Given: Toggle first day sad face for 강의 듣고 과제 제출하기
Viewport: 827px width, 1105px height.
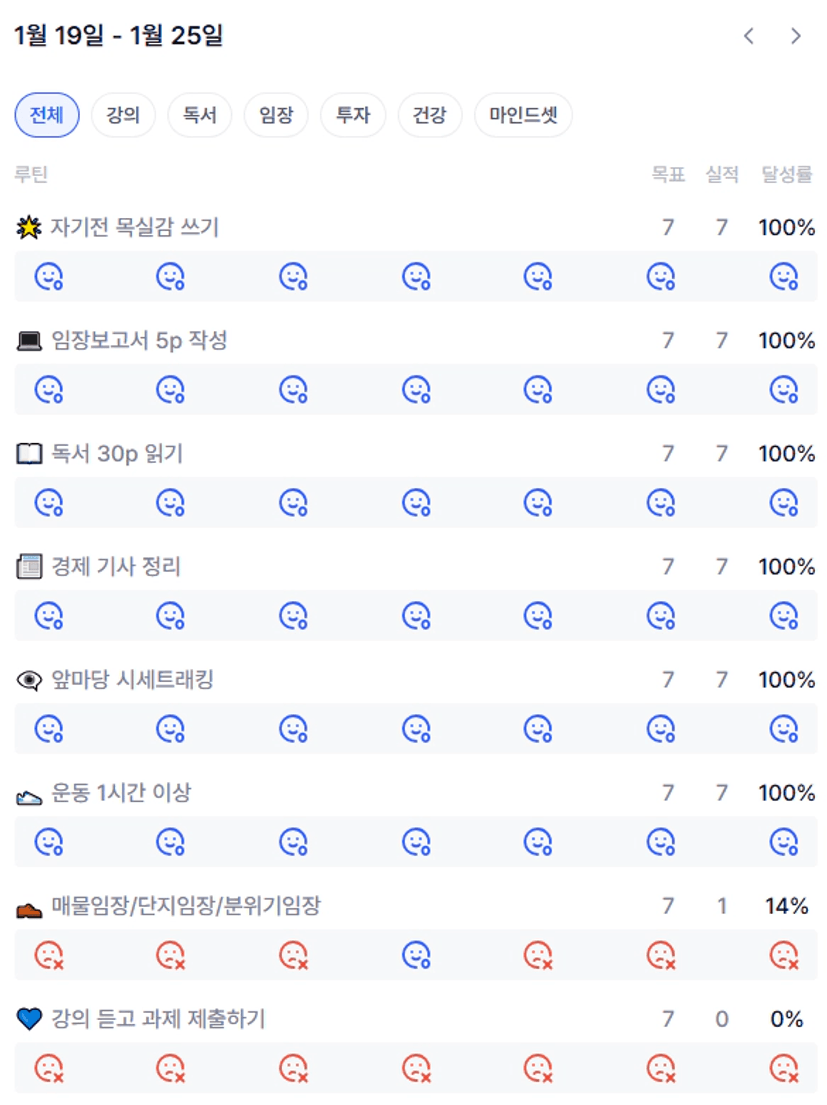Looking at the screenshot, I should tap(49, 1068).
